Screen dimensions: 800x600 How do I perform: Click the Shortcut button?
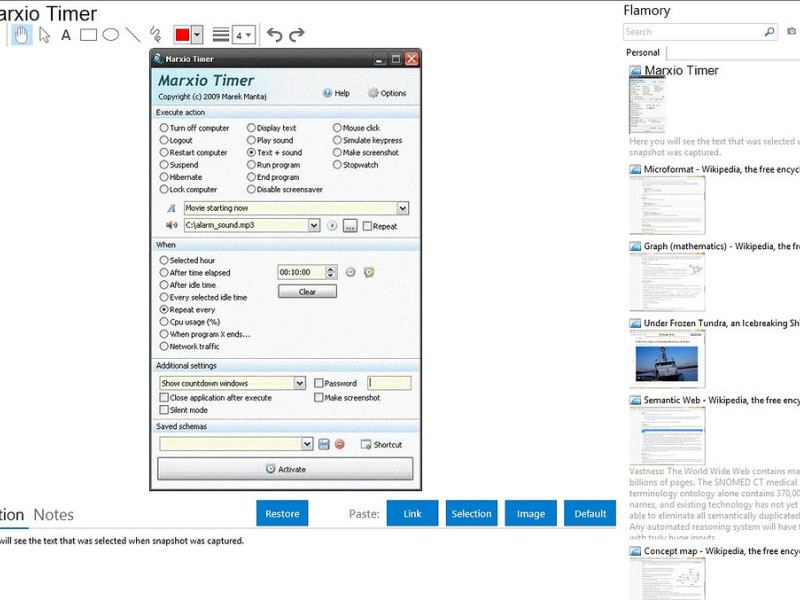[382, 444]
